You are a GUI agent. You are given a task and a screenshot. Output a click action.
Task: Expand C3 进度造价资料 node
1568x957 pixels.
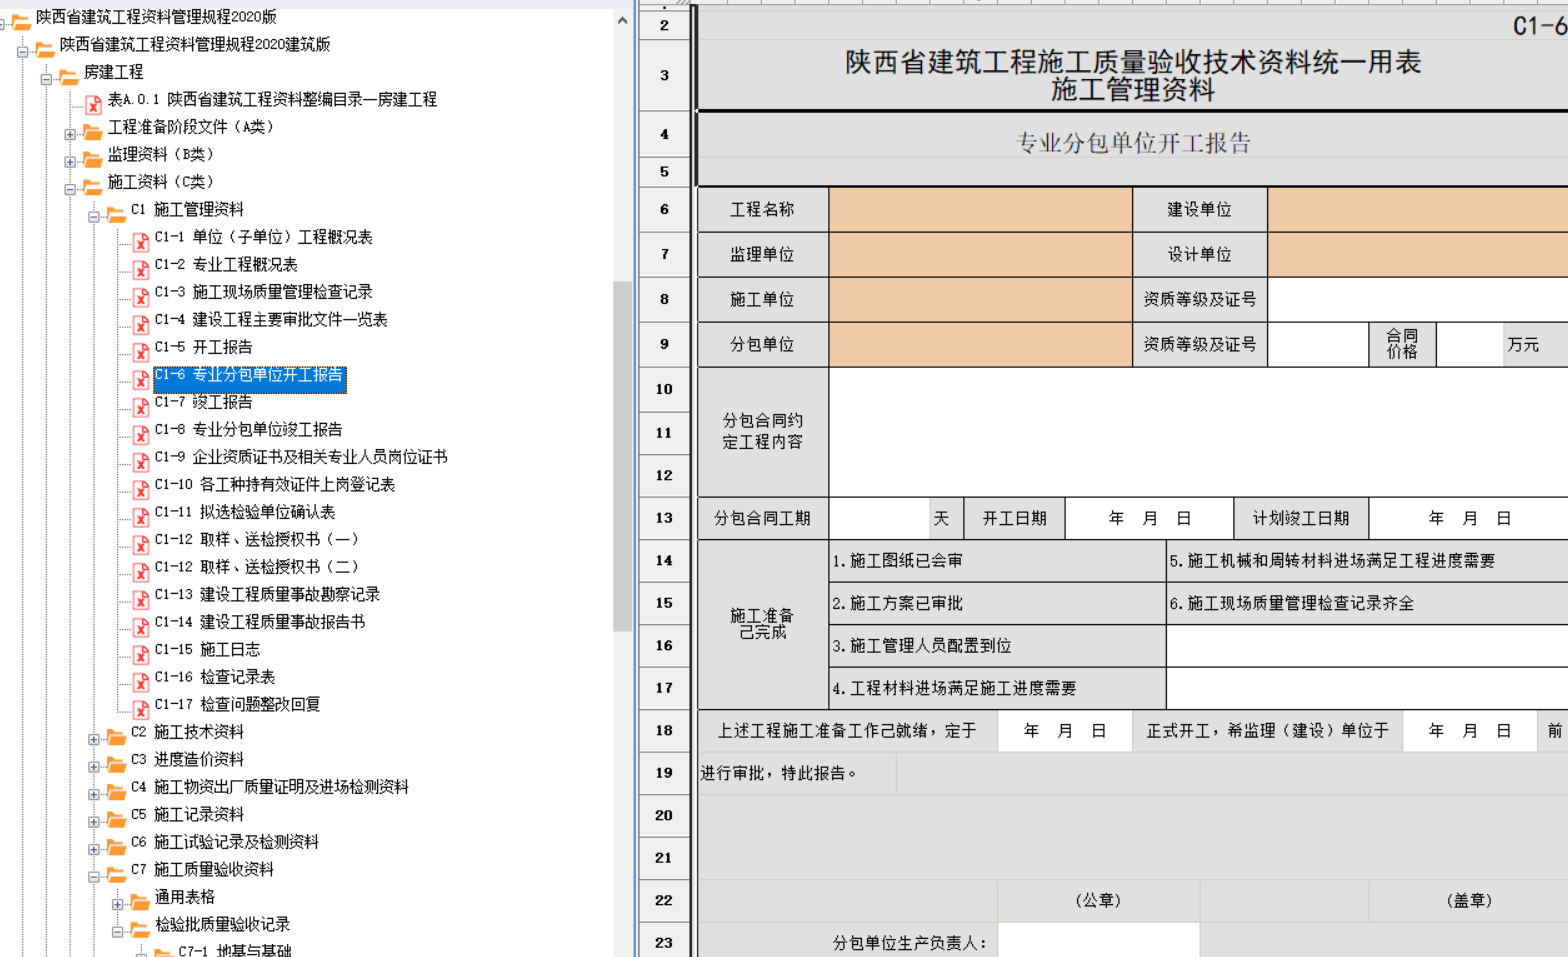pos(94,766)
